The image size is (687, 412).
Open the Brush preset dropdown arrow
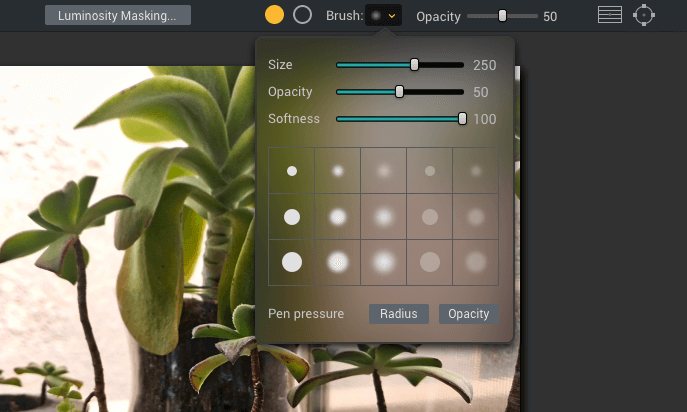(x=392, y=16)
